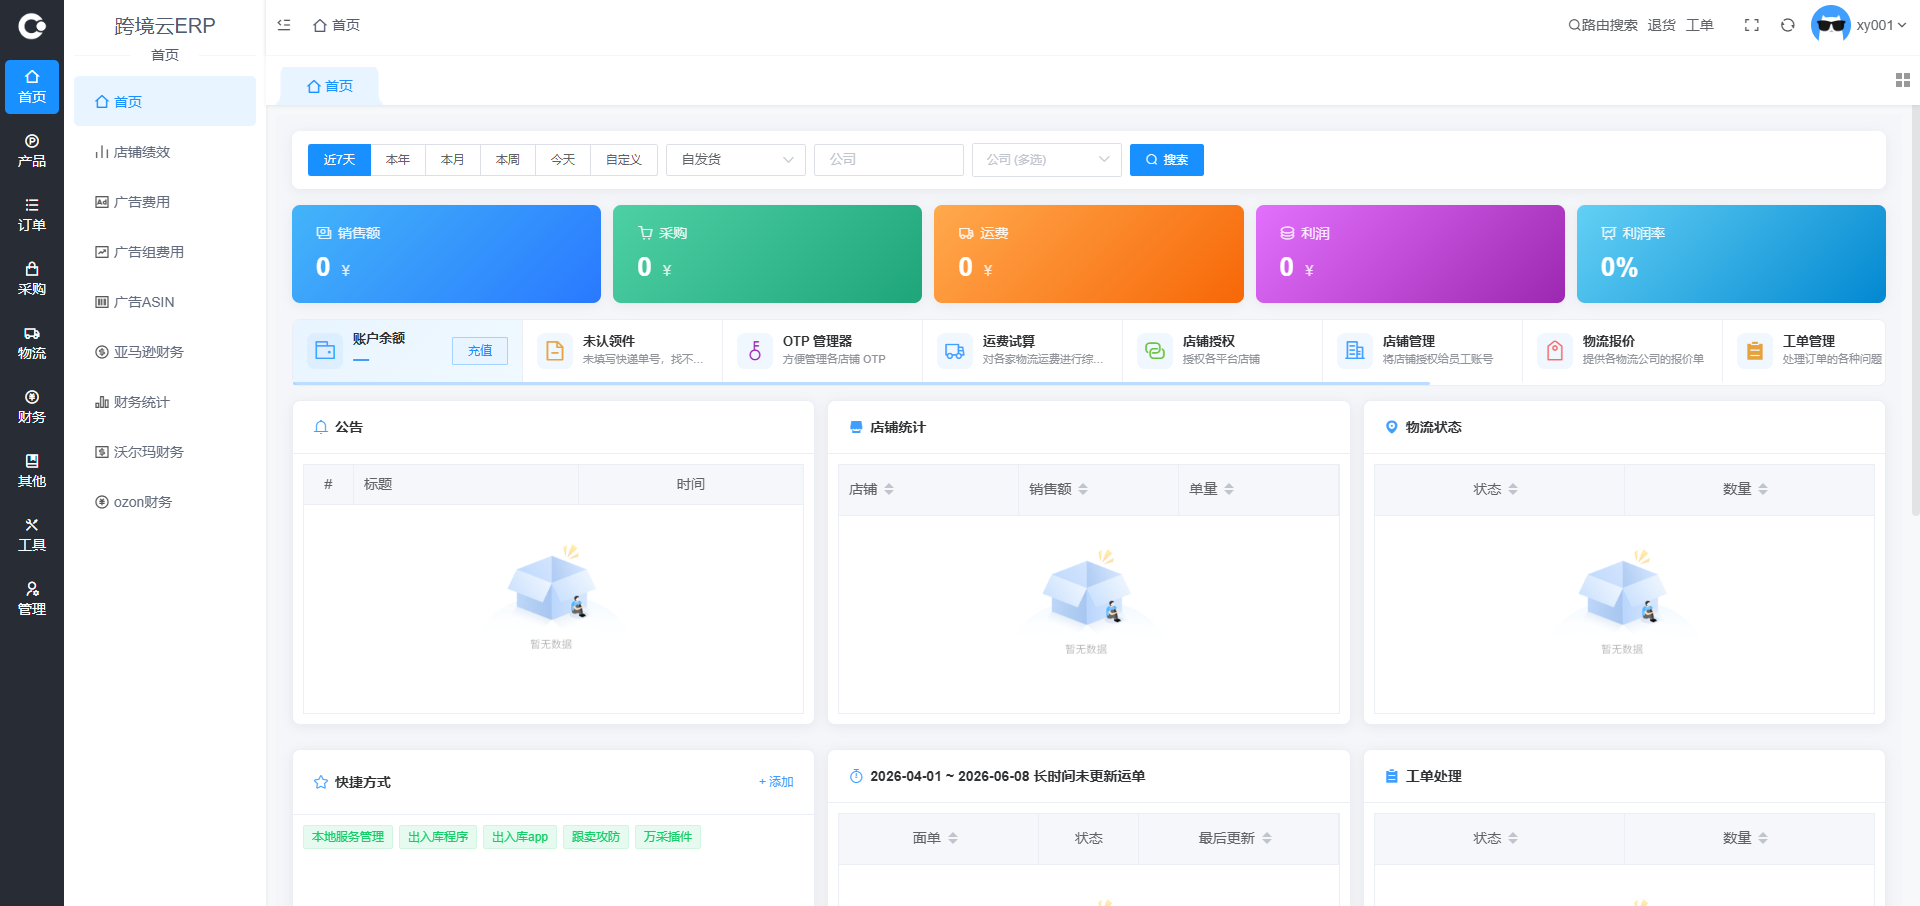1920x906 pixels.
Task: Click the 工单管理 clipboard icon
Action: (x=1755, y=351)
